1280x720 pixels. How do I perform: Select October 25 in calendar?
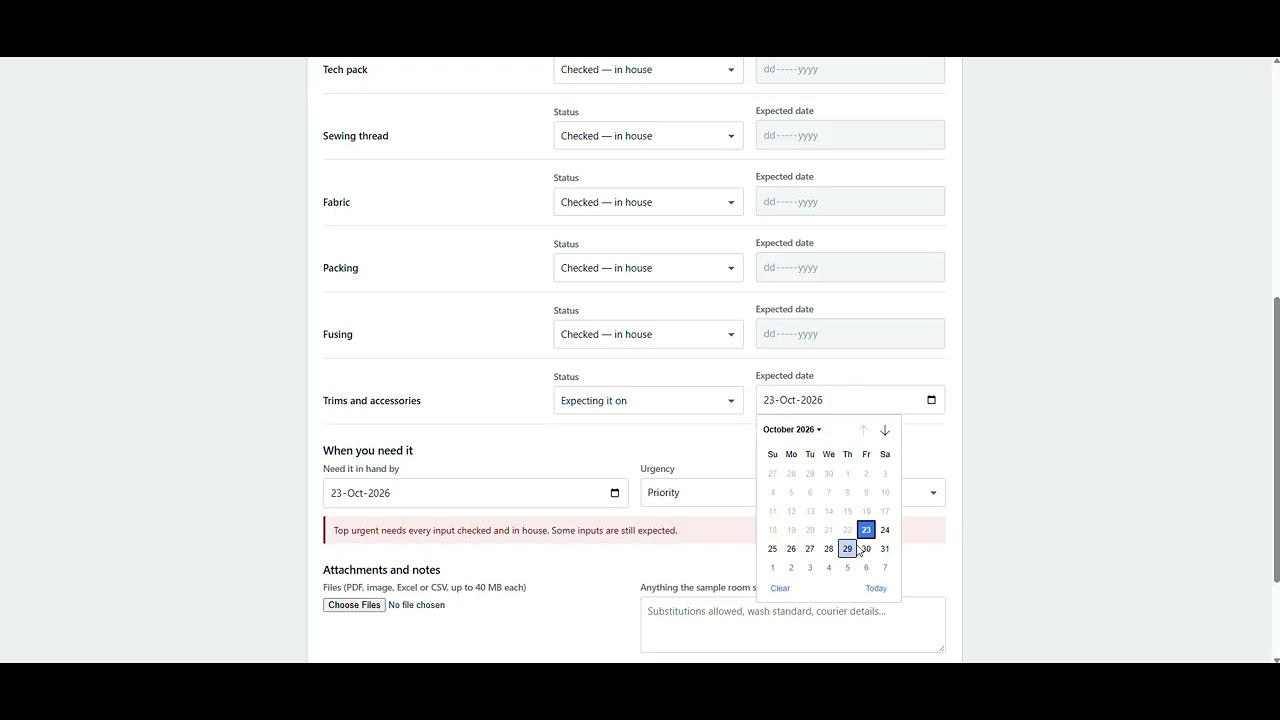772,549
